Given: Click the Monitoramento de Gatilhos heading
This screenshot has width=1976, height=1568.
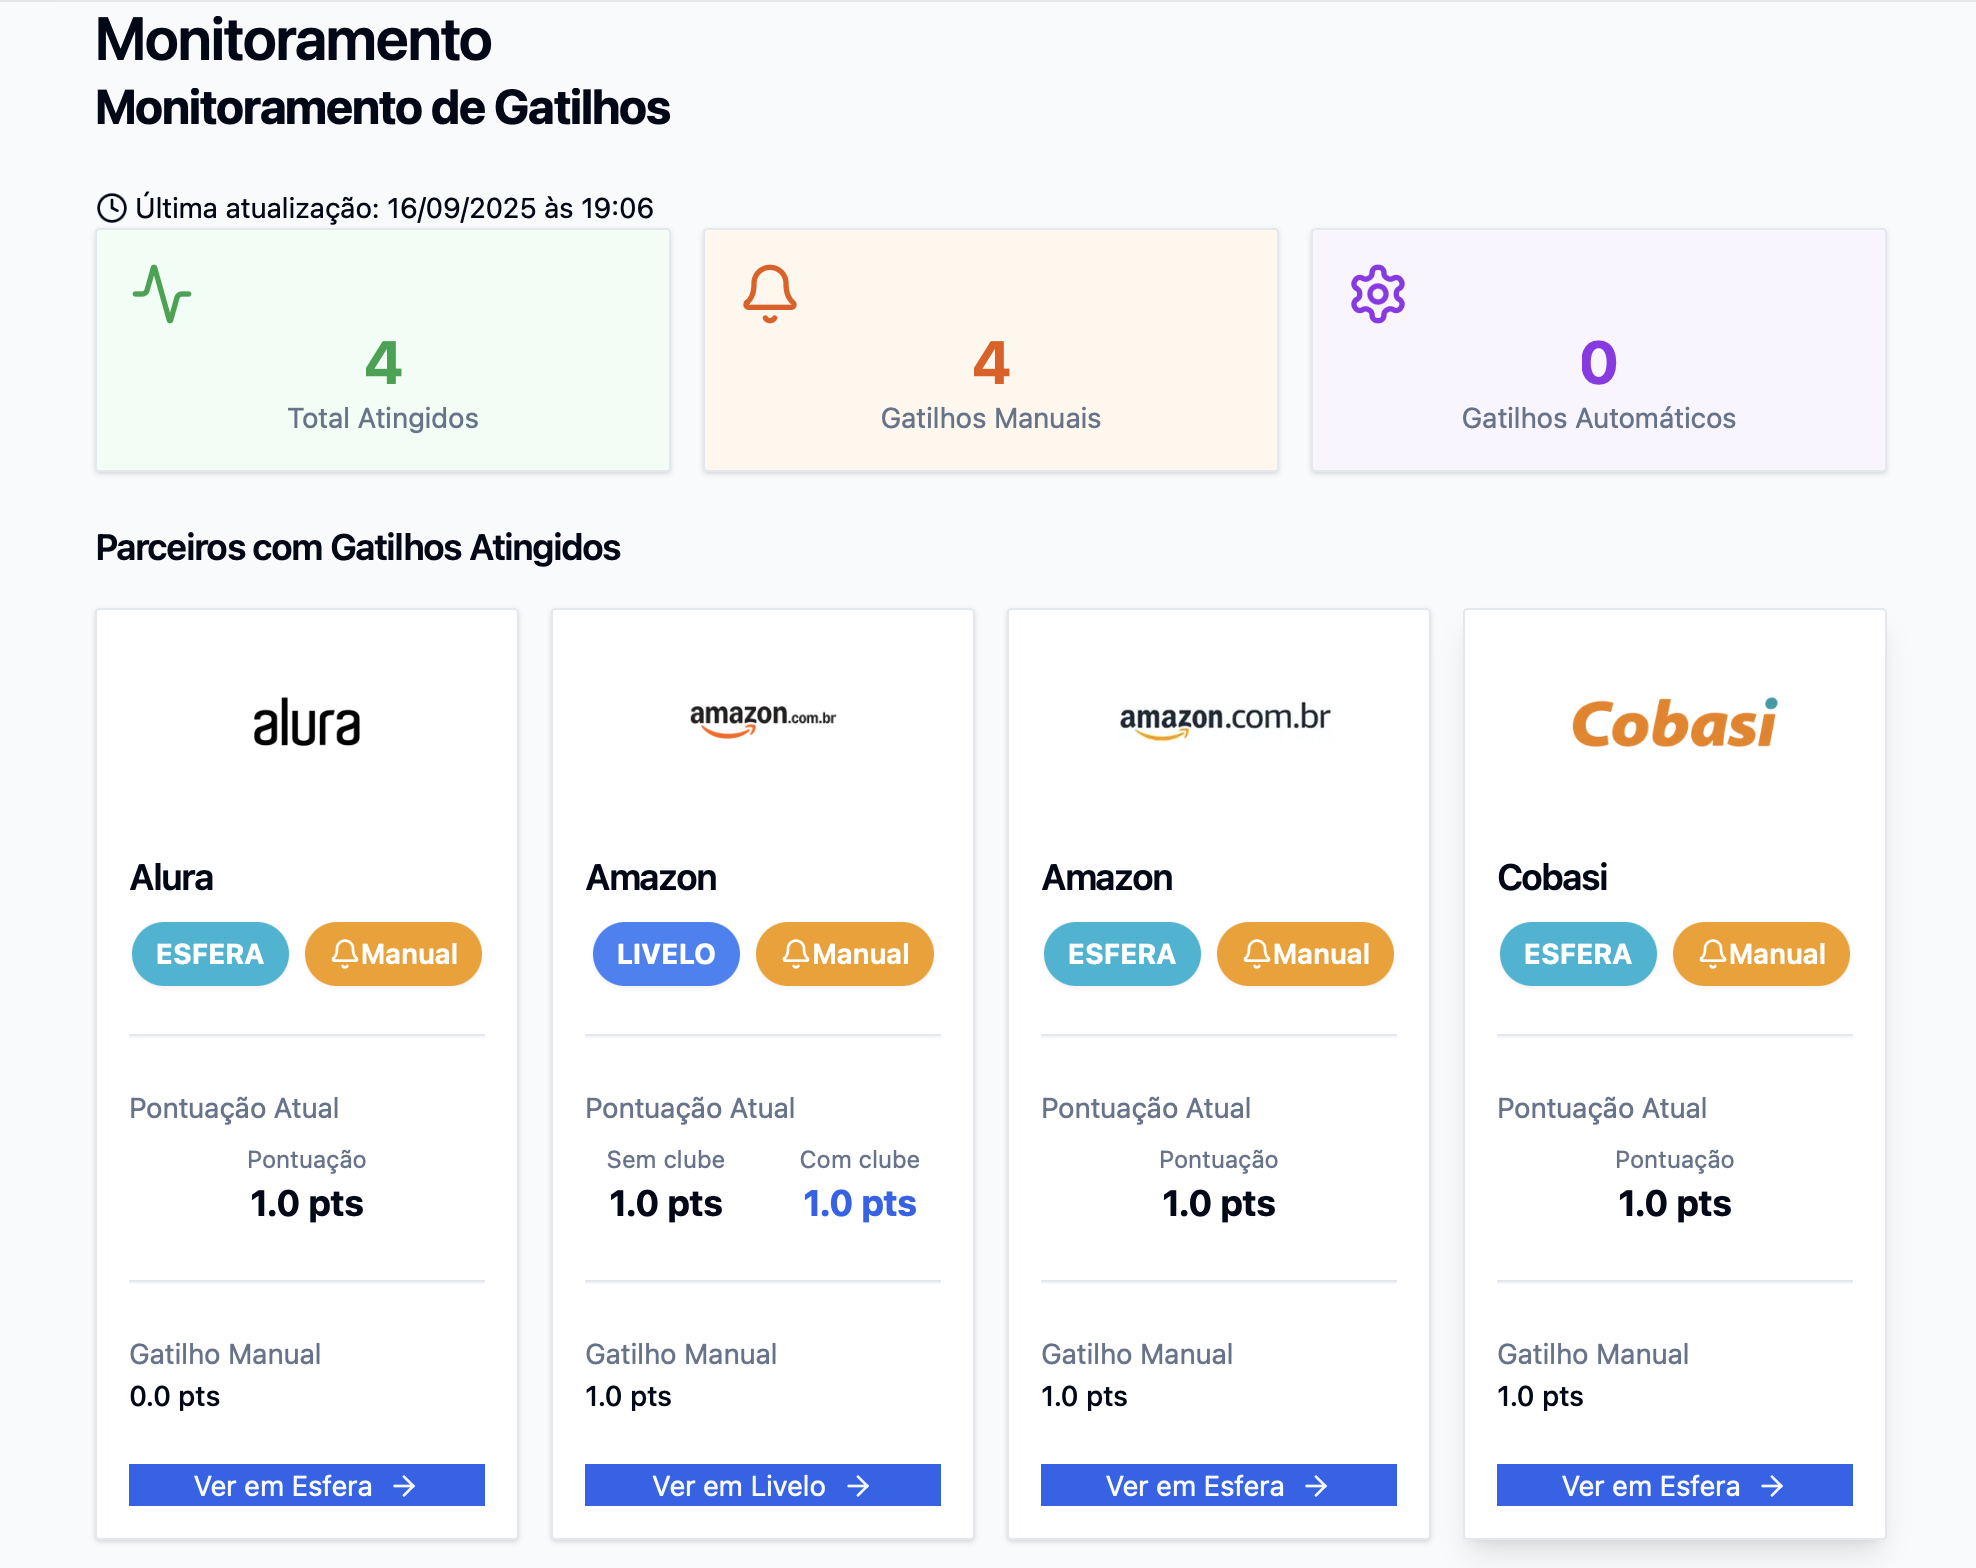Looking at the screenshot, I should [x=383, y=108].
